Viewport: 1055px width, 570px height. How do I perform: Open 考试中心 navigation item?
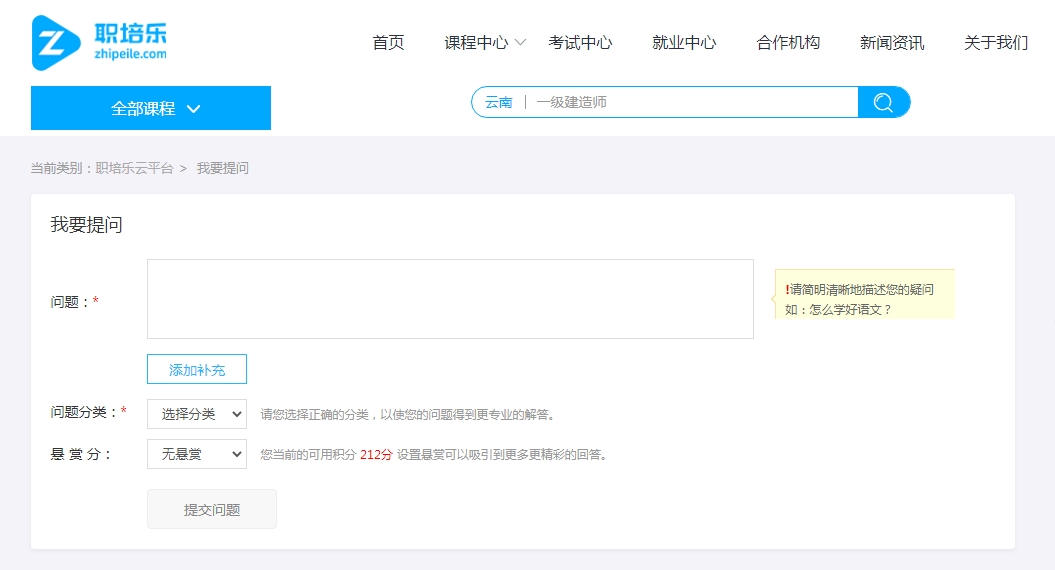pos(580,42)
